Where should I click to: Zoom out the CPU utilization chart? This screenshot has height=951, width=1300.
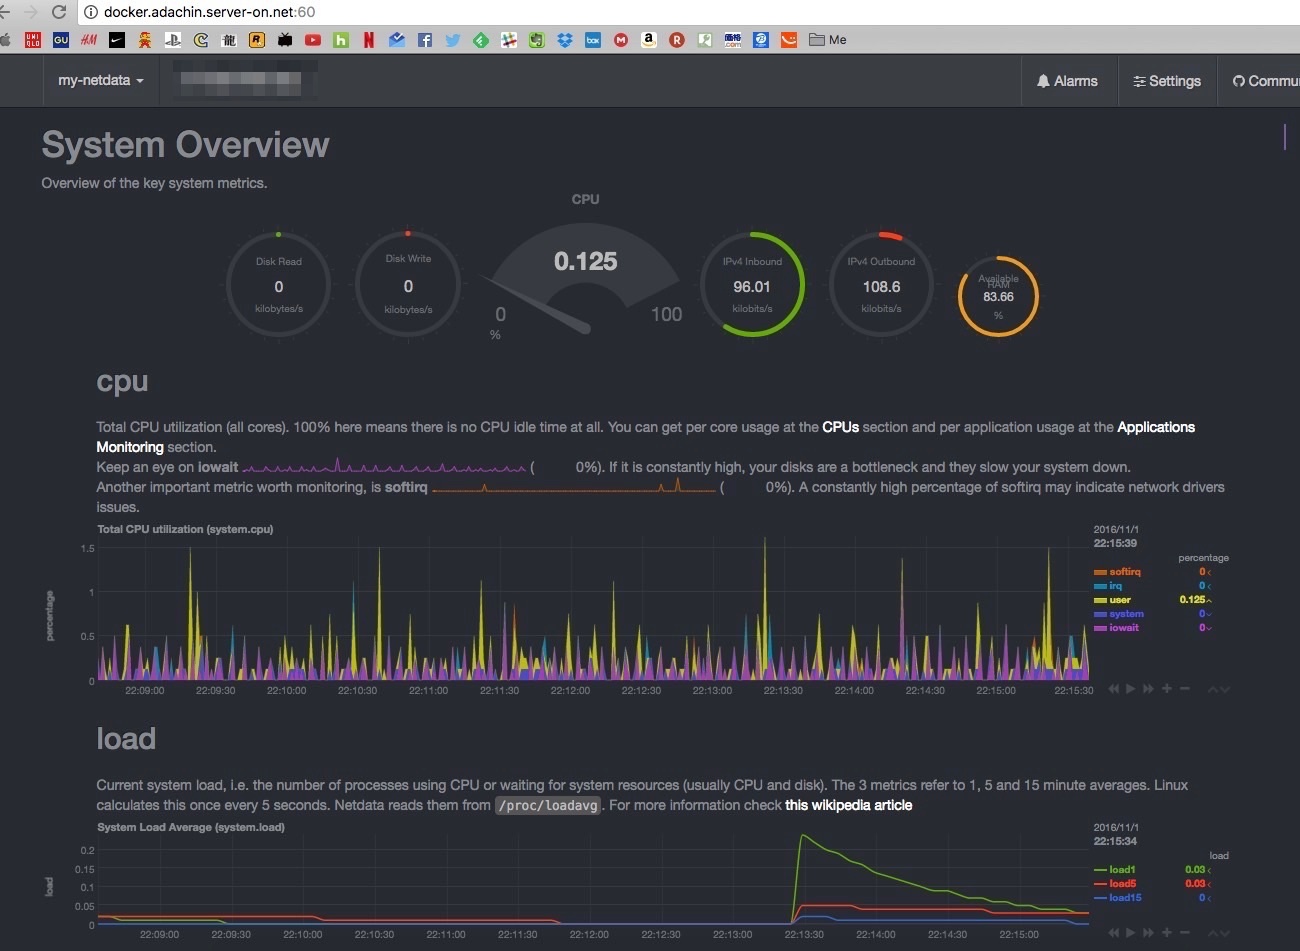1185,689
